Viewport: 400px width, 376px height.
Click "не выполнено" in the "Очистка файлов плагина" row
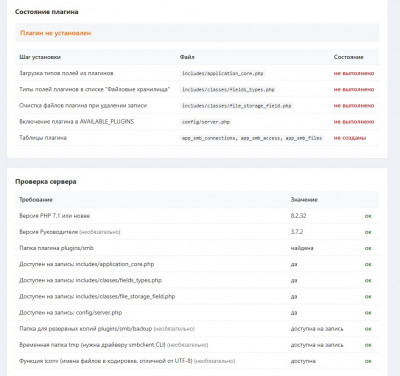[354, 106]
